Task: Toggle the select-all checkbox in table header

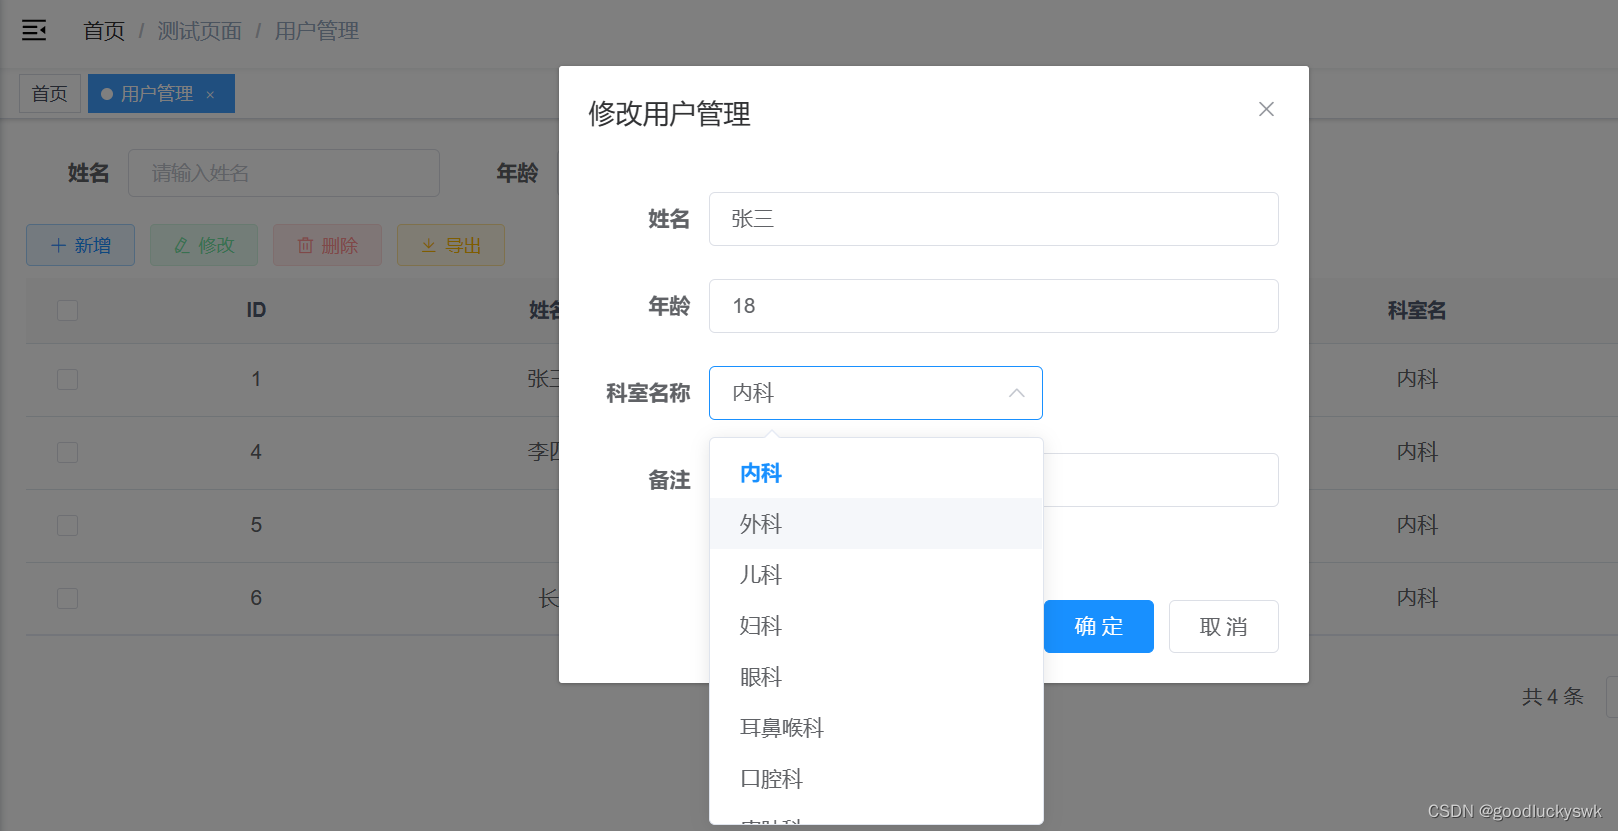Action: click(x=67, y=310)
